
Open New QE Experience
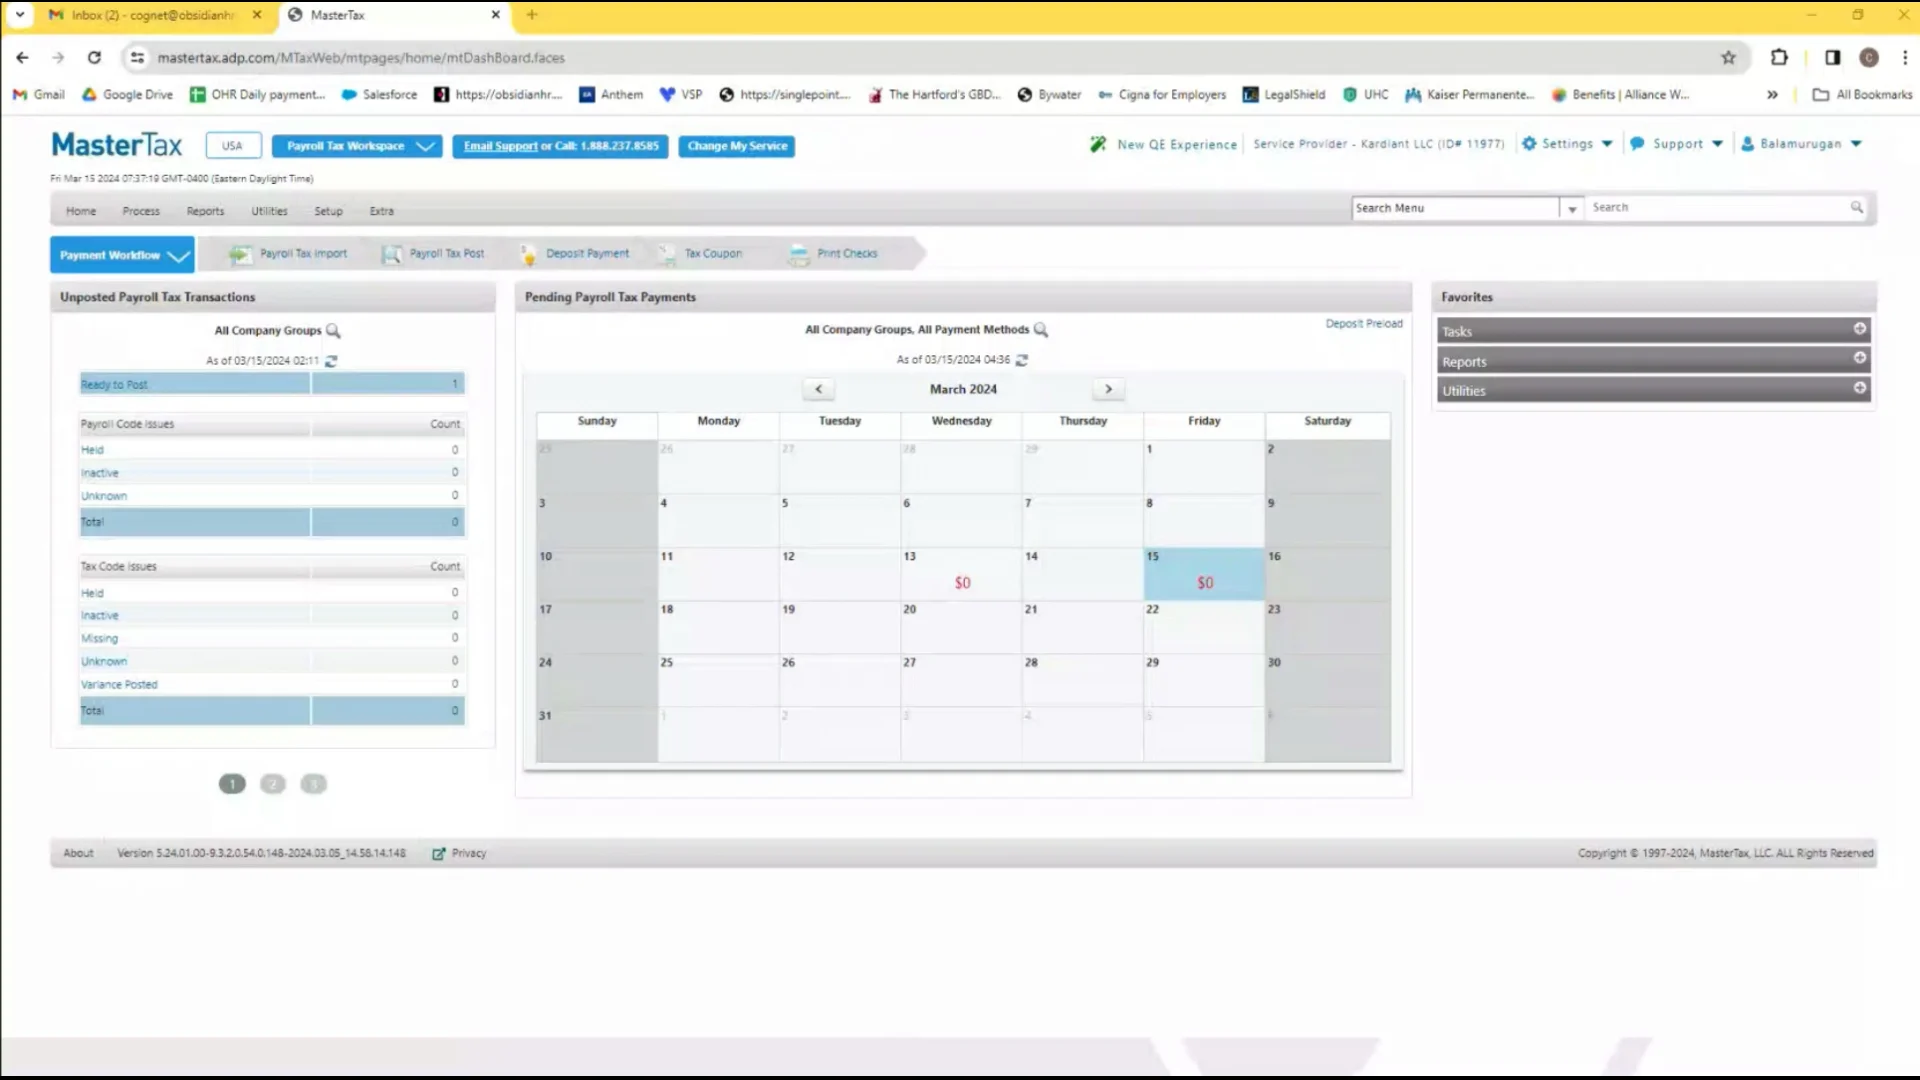1164,144
